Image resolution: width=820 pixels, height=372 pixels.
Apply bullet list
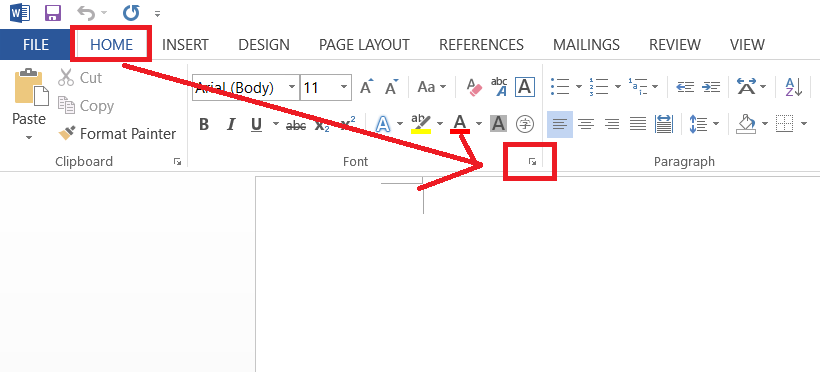pos(560,86)
